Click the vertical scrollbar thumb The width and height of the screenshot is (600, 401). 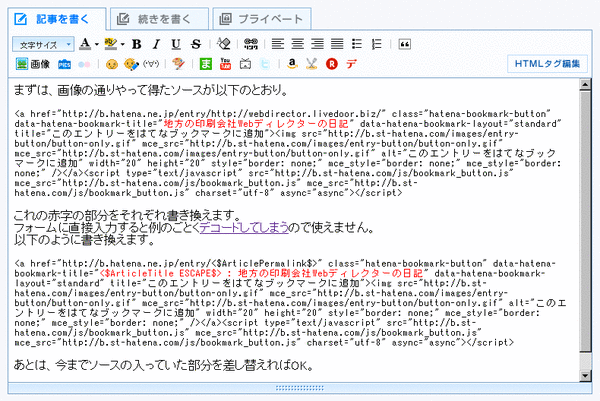585,221
